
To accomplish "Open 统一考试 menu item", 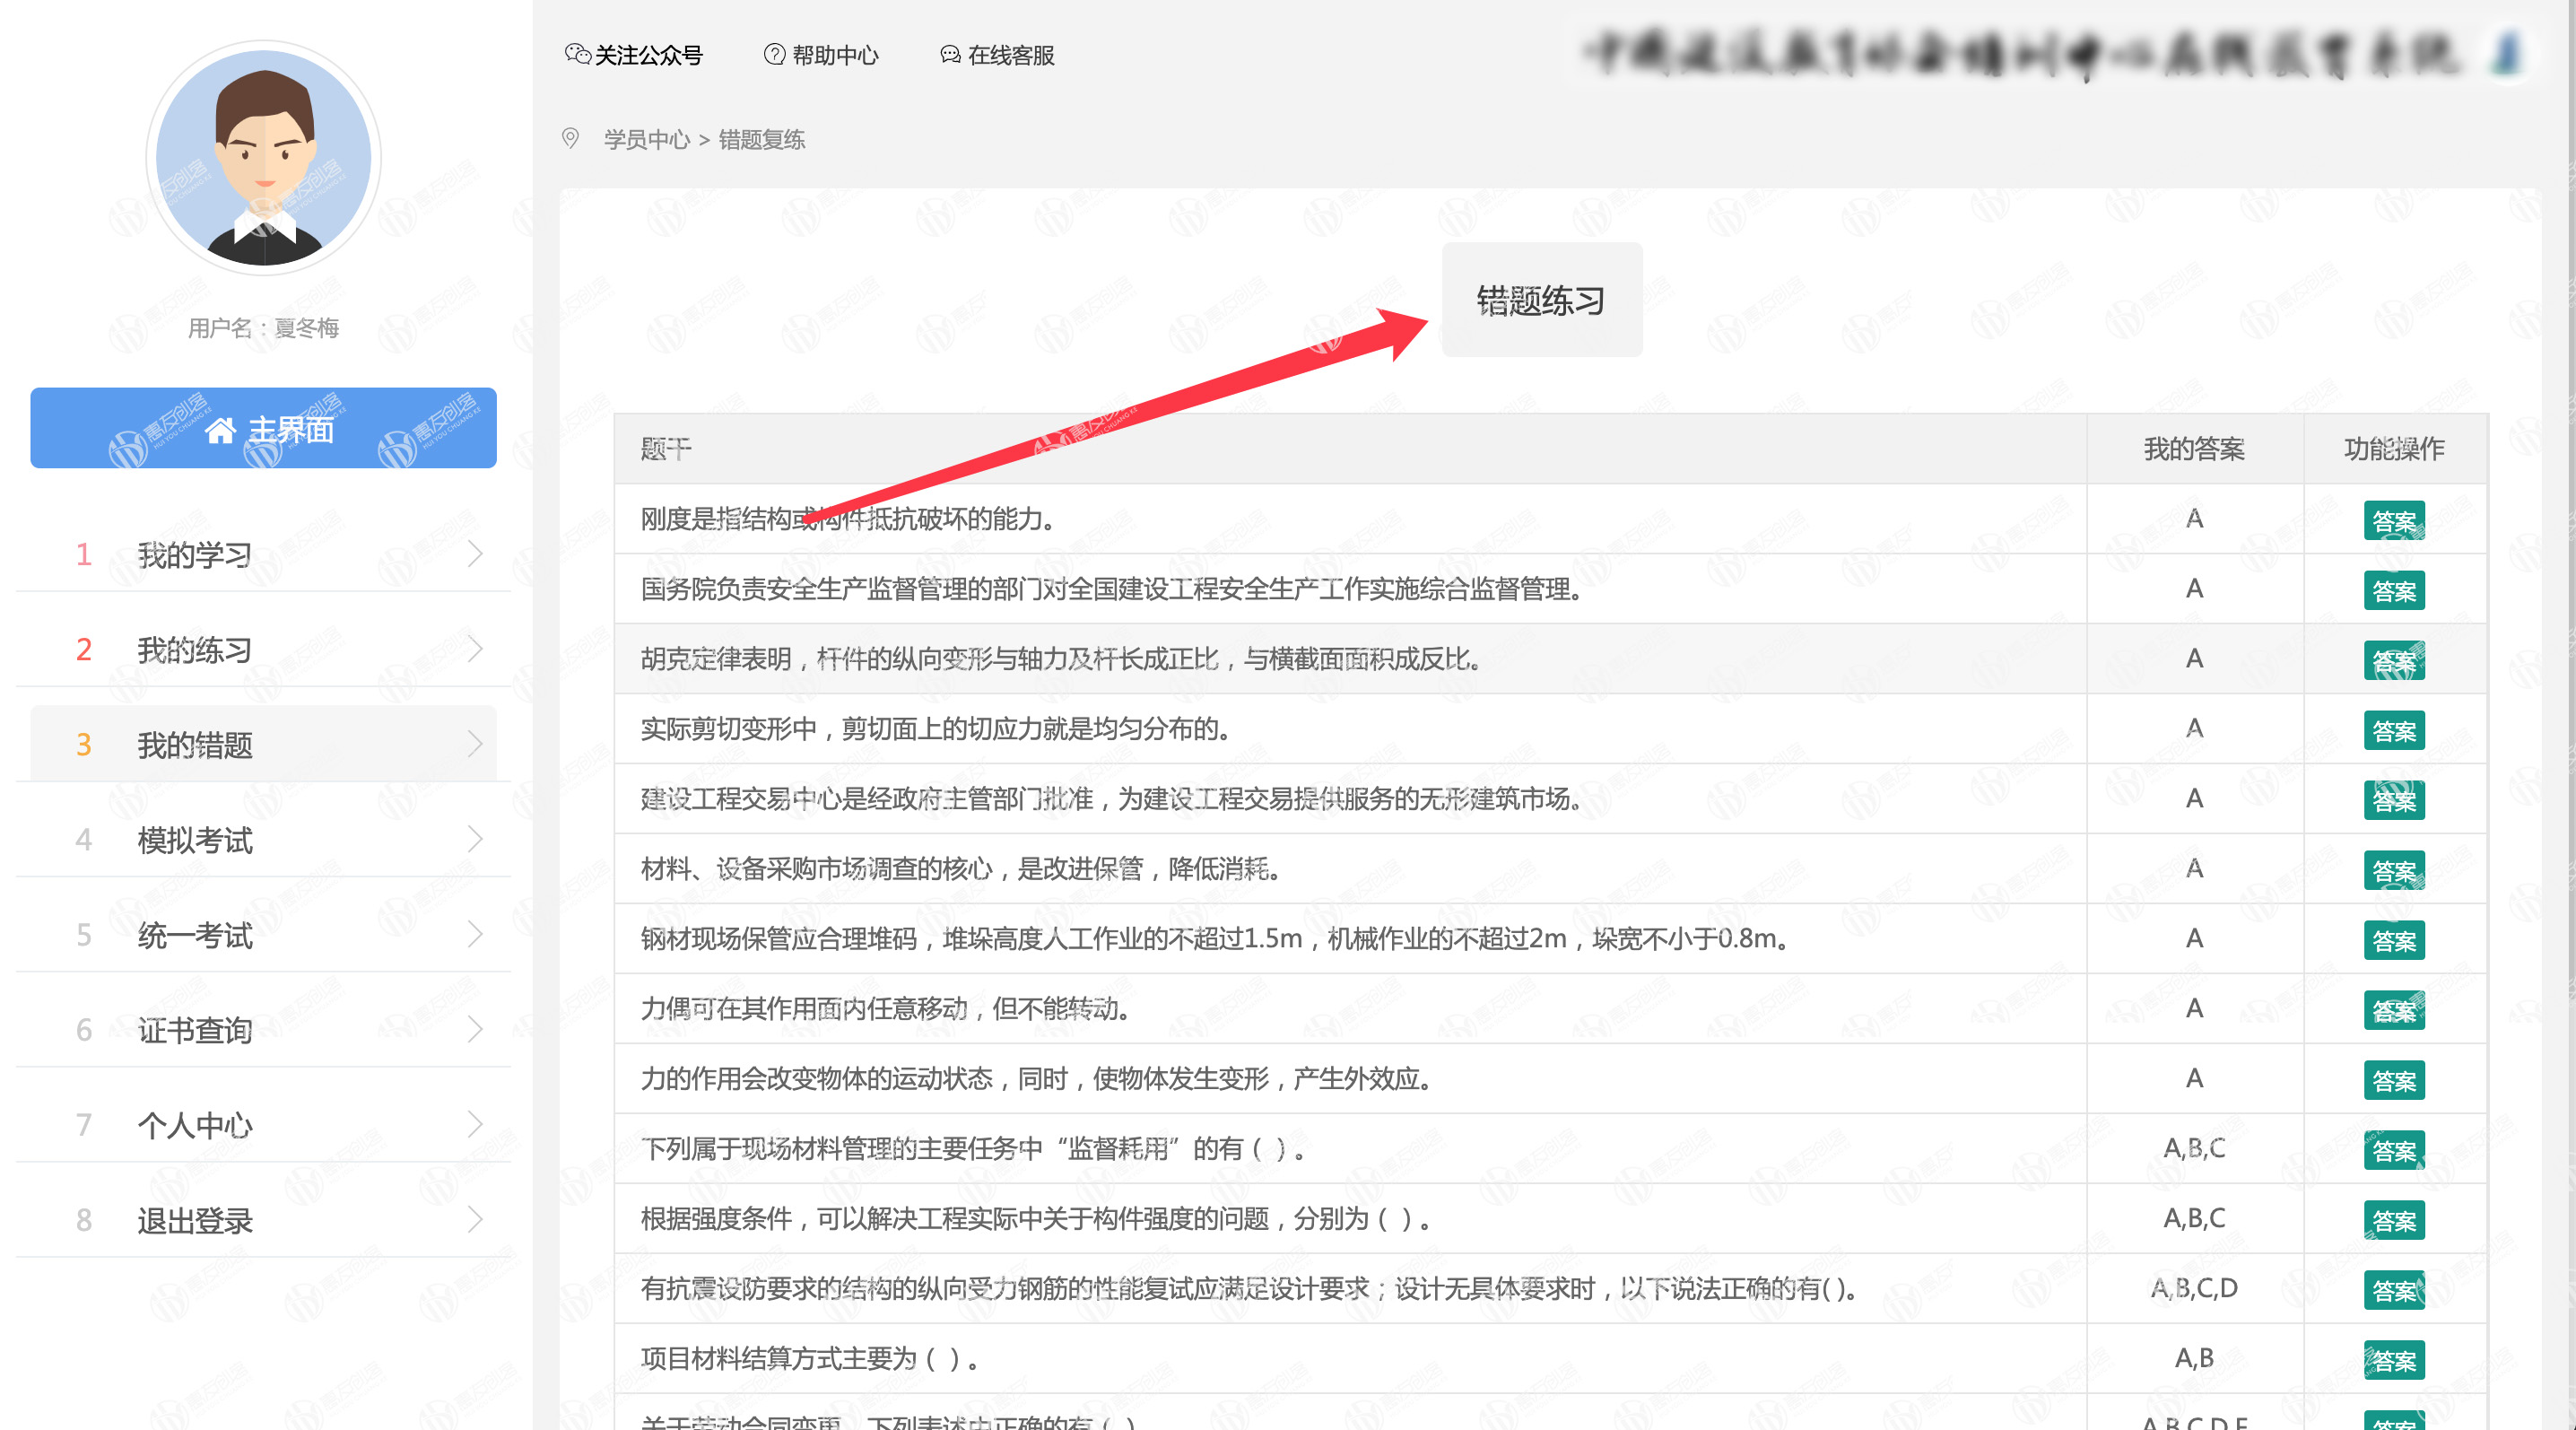I will 195,935.
